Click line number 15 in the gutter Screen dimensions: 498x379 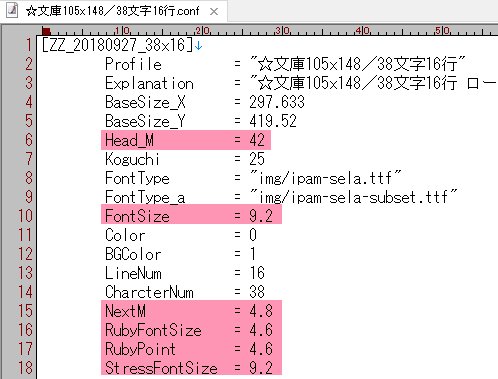25,311
